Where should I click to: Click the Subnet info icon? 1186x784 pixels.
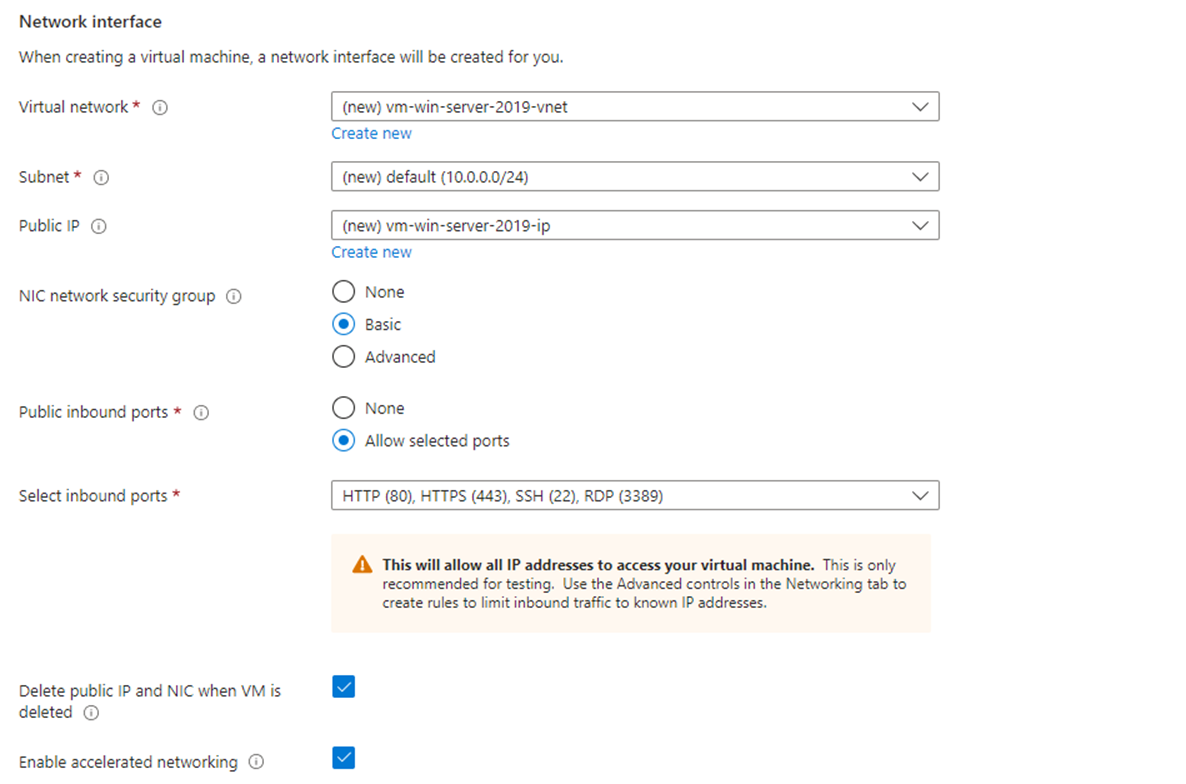(x=100, y=177)
